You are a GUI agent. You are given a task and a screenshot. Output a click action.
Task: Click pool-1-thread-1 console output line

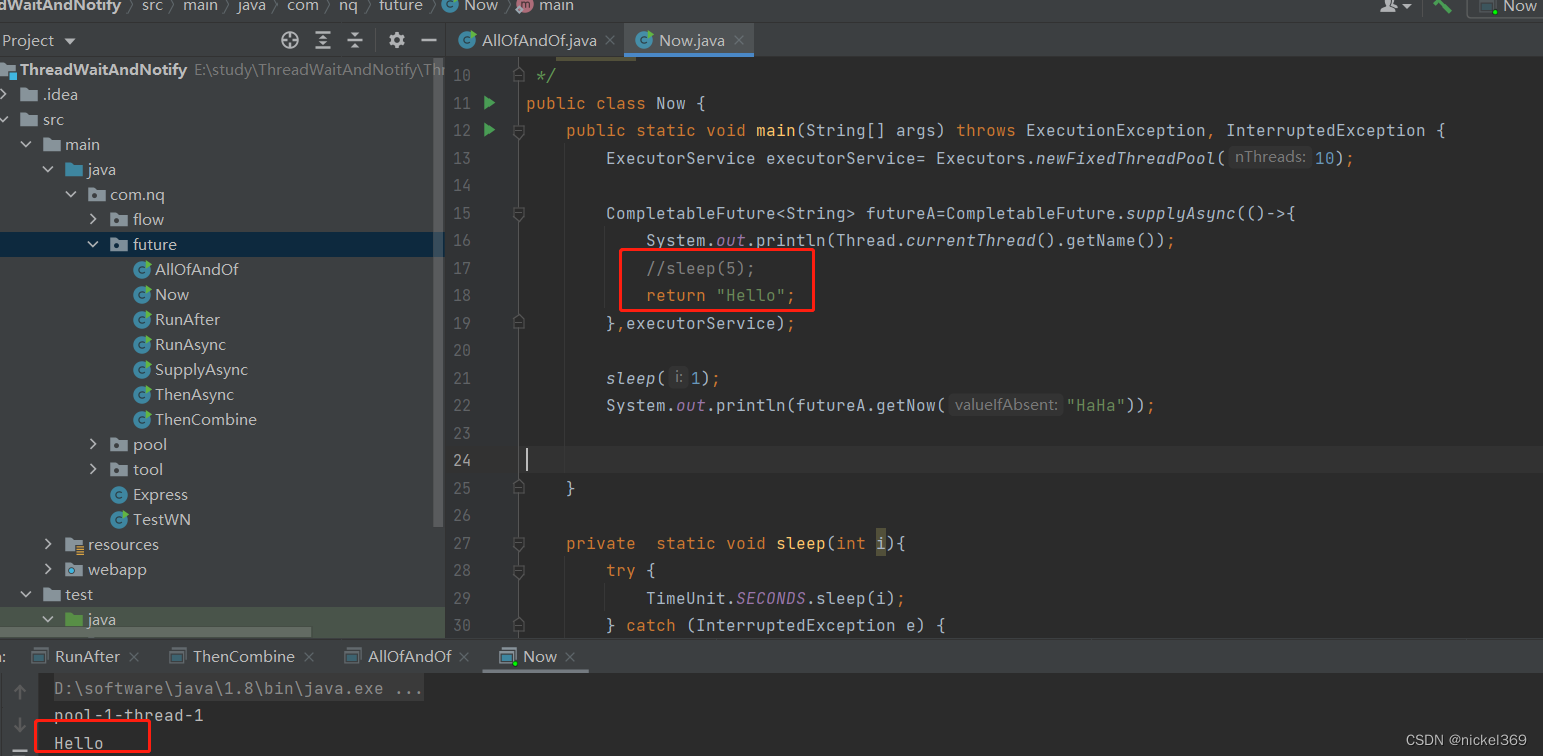tap(129, 716)
